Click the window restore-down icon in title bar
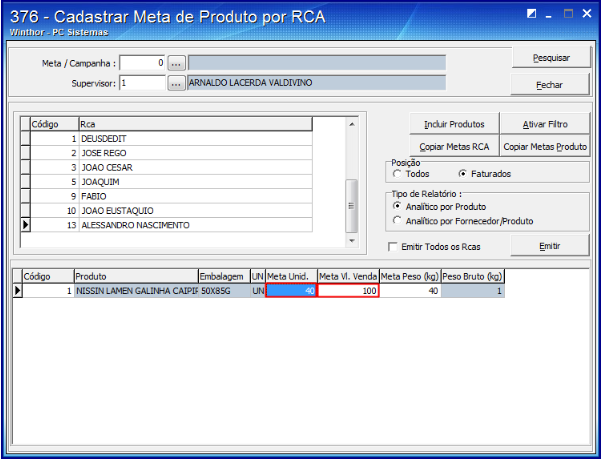The image size is (602, 461). (x=531, y=14)
